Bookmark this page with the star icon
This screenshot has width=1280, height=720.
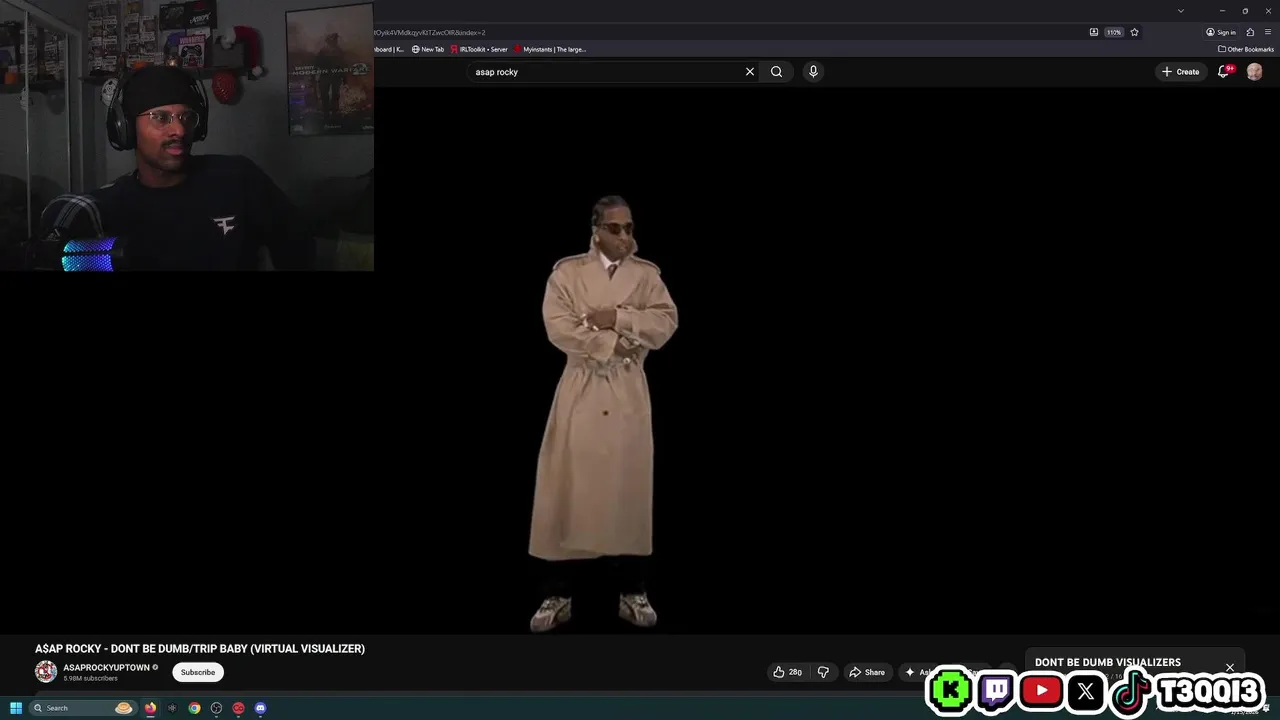(x=1134, y=32)
